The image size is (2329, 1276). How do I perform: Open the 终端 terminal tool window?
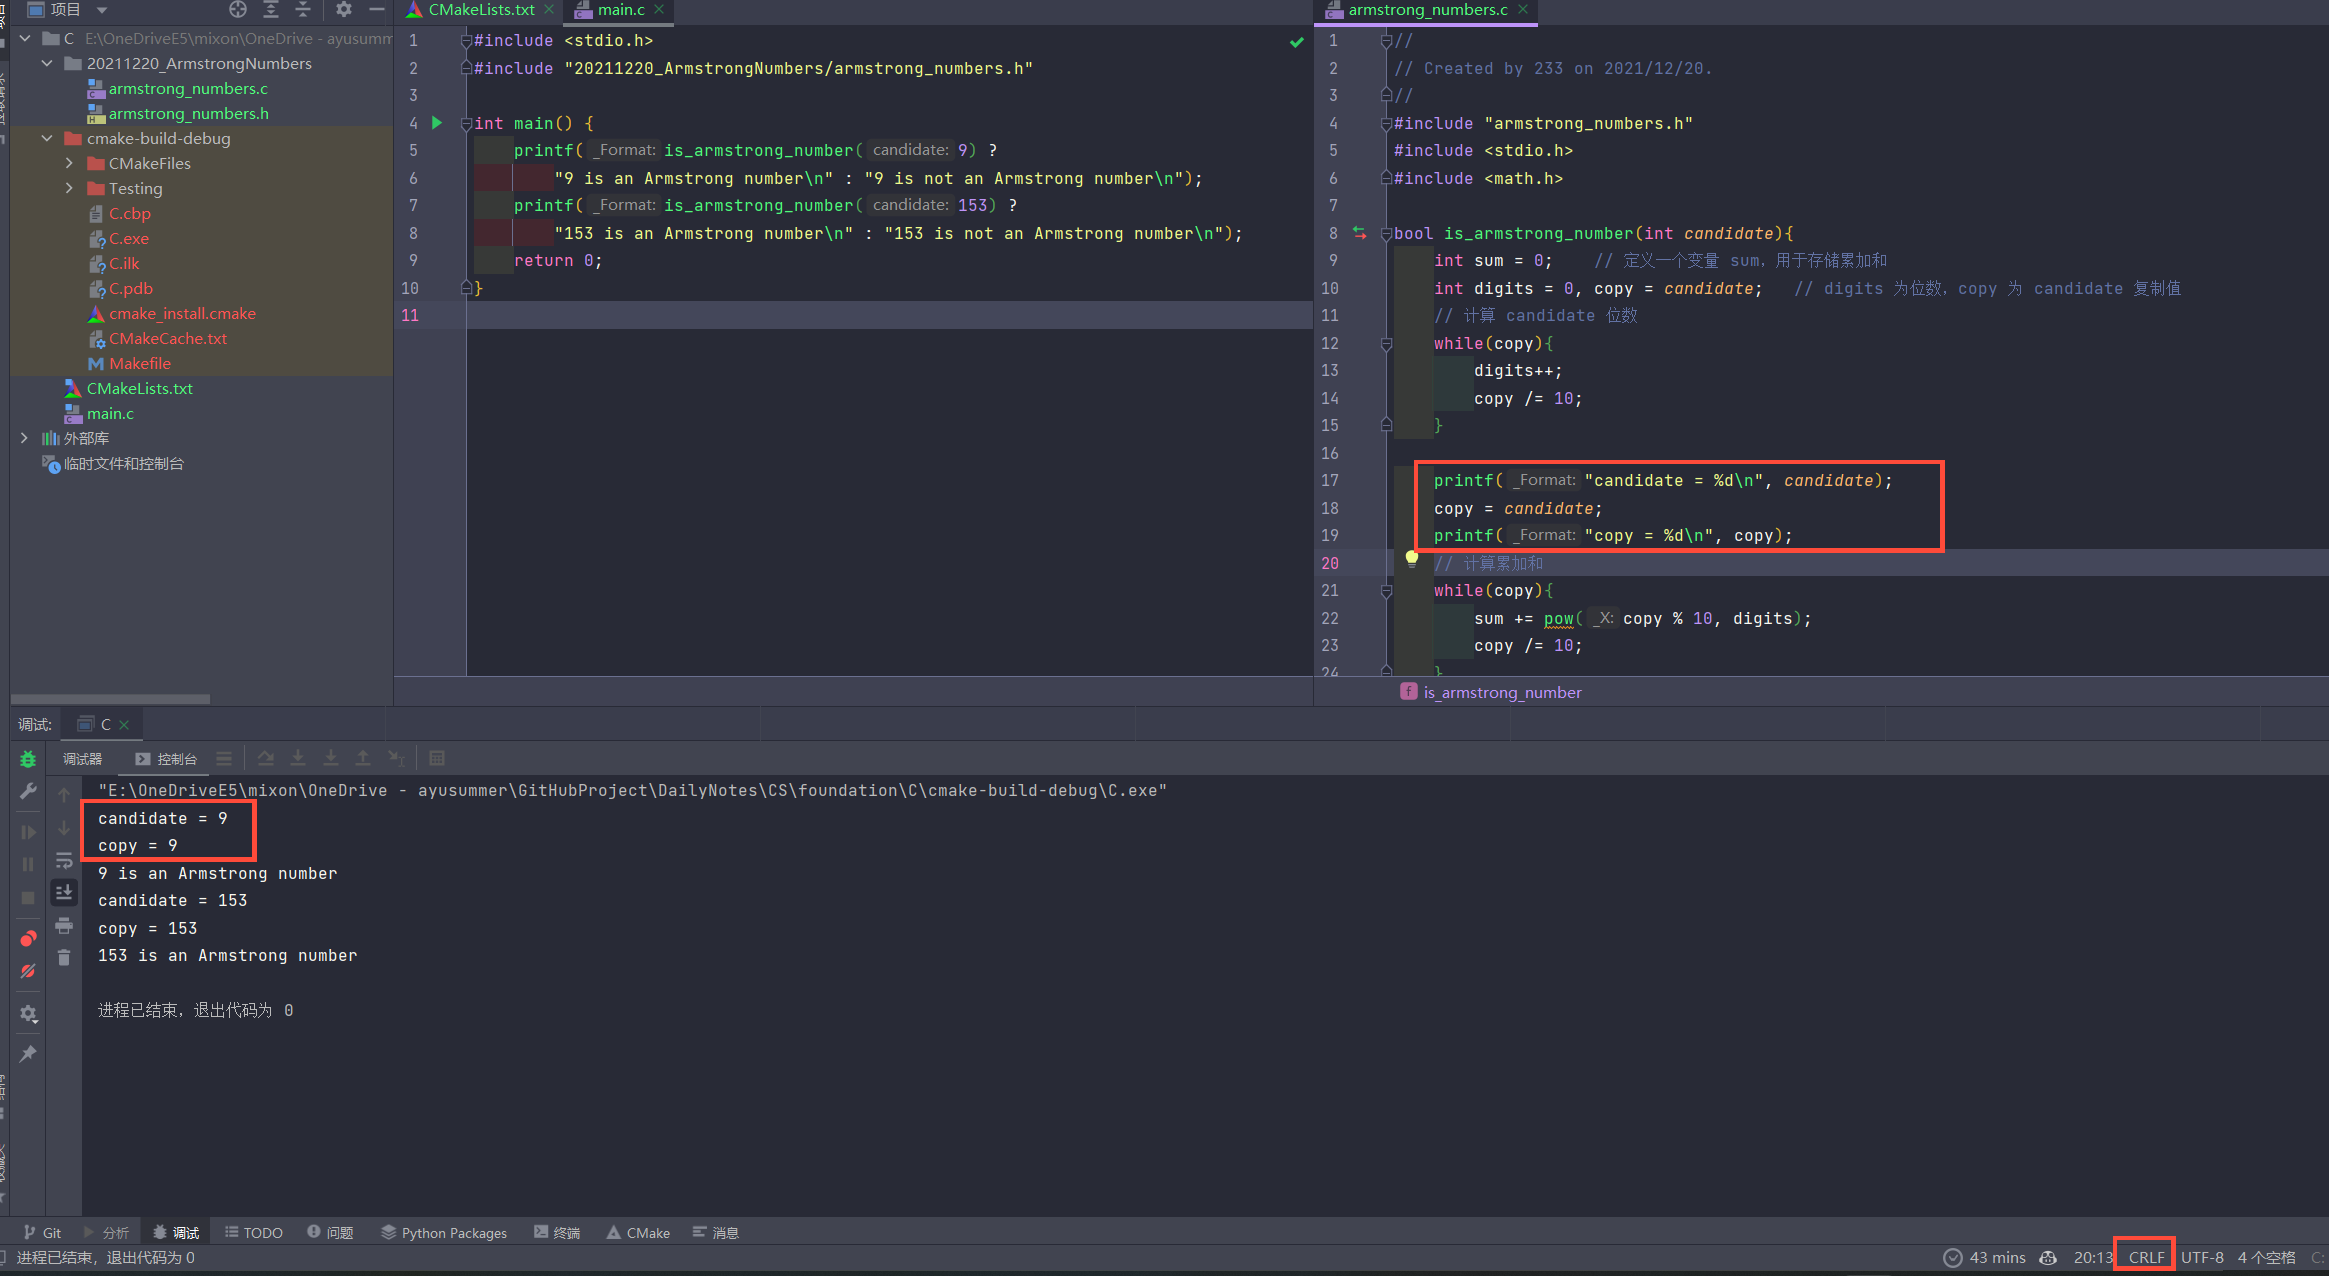[x=557, y=1233]
